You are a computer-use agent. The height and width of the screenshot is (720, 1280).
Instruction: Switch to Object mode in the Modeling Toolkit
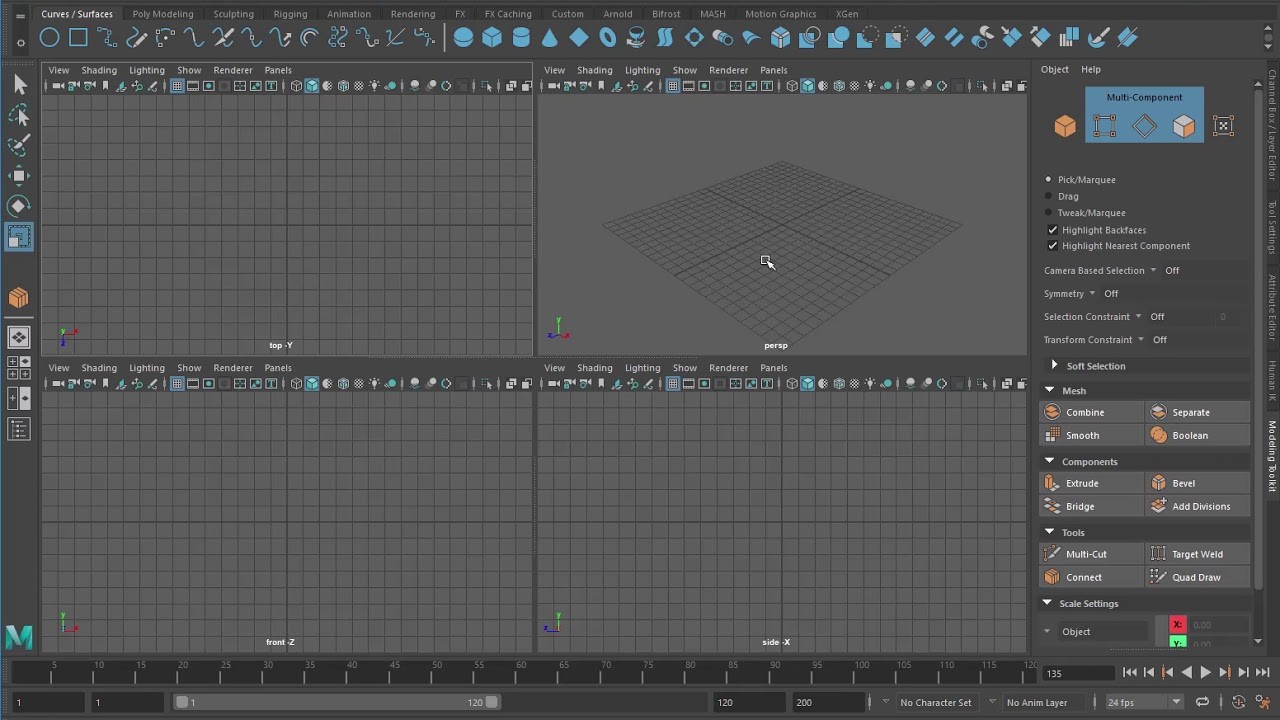(x=1064, y=126)
